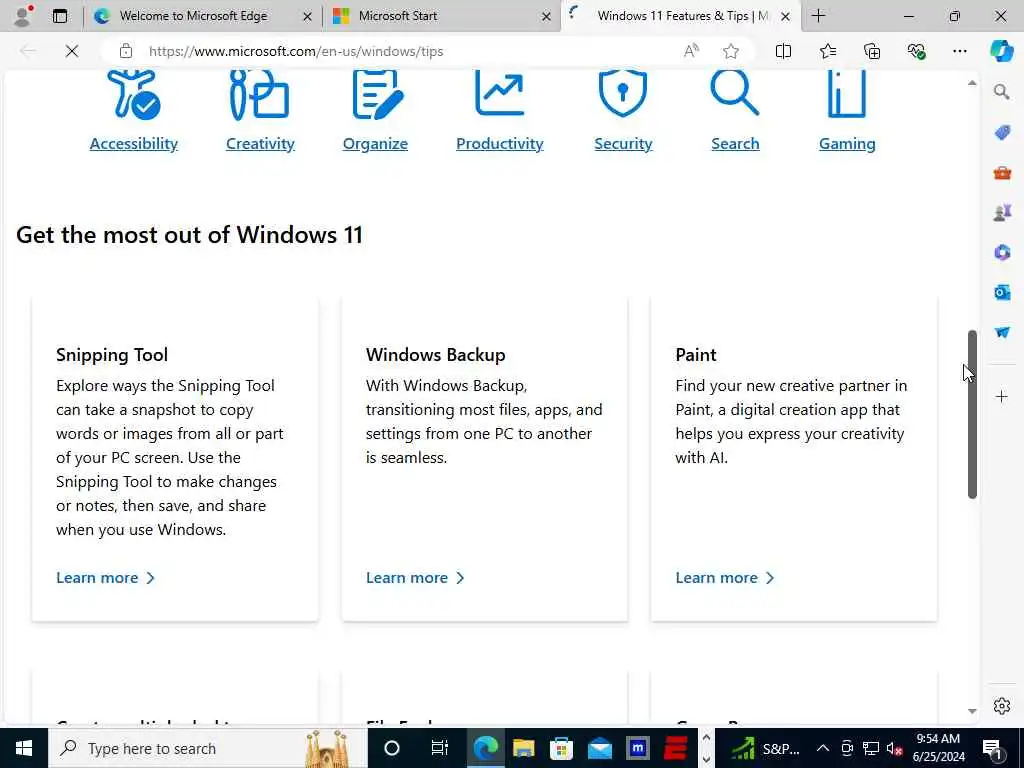Click the Creativity link

coord(260,144)
